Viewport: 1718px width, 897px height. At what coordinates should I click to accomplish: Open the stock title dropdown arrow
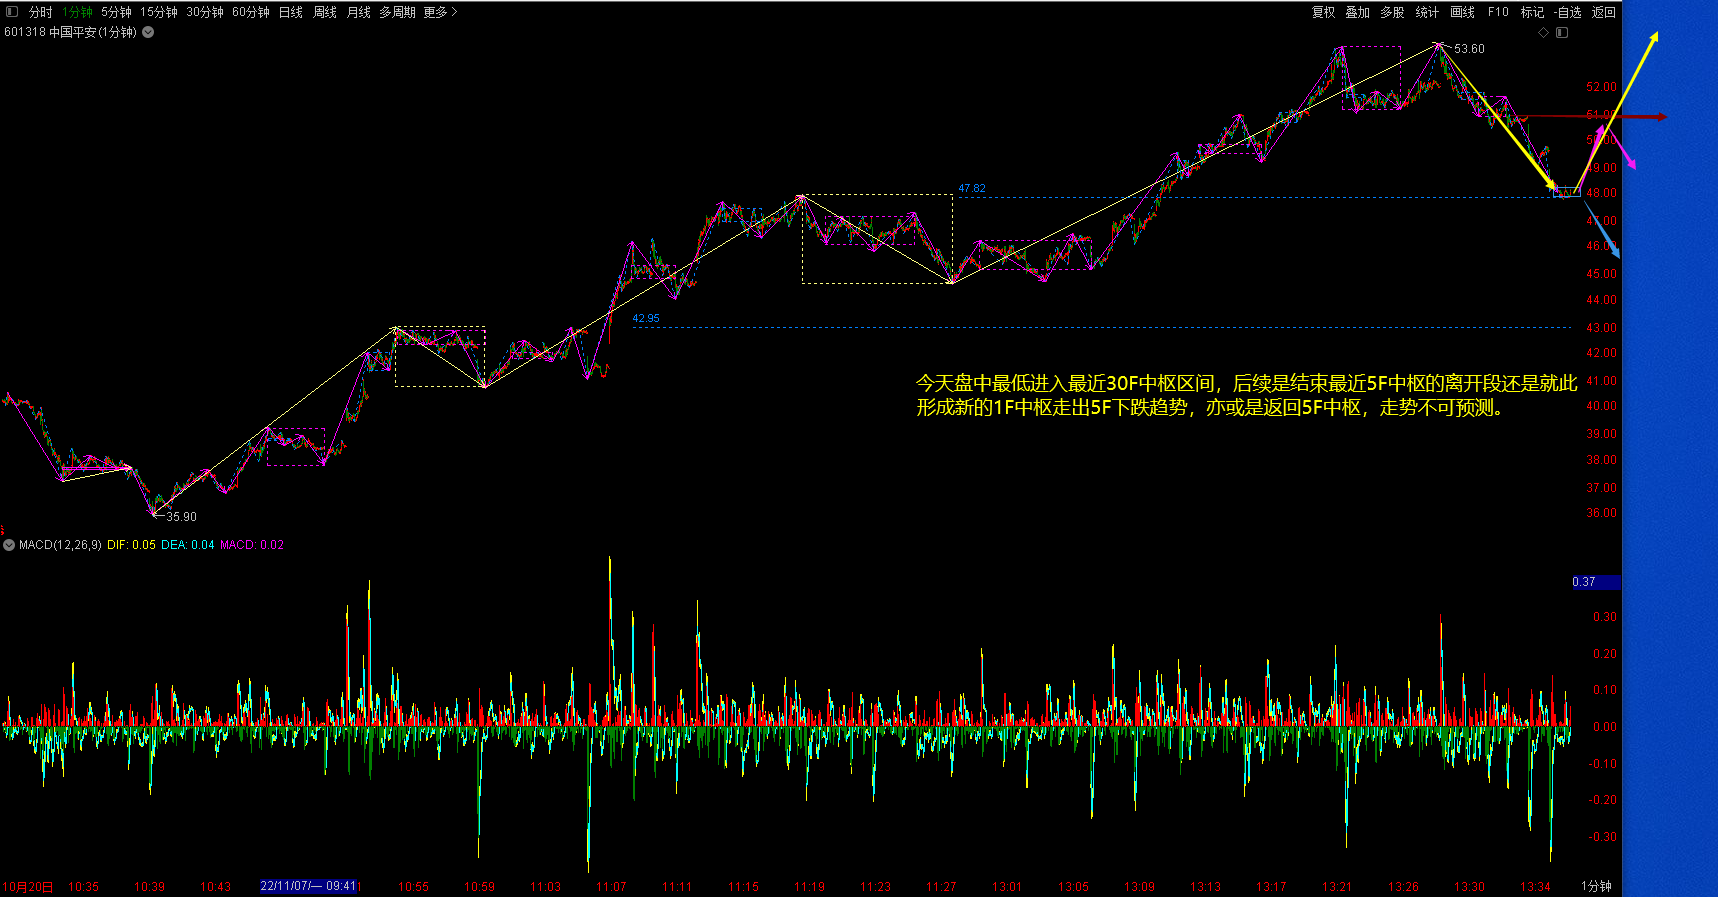pyautogui.click(x=148, y=32)
